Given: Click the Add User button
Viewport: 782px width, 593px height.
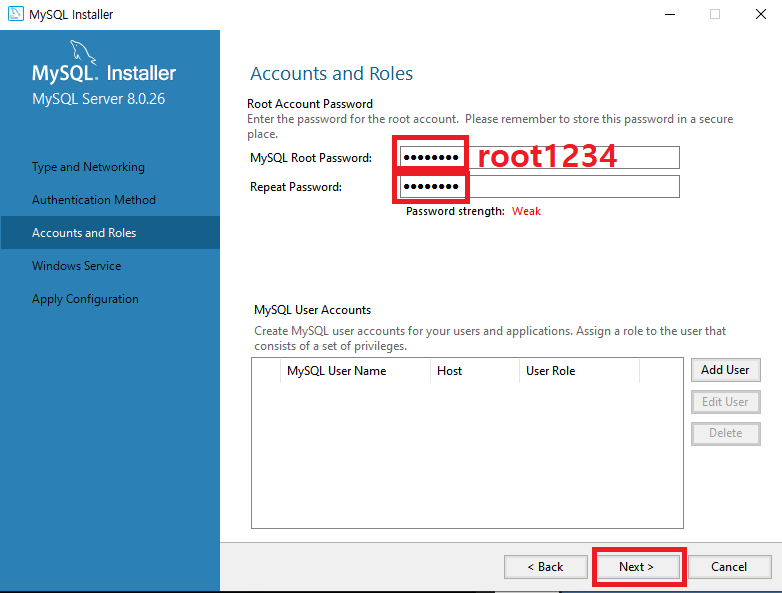Looking at the screenshot, I should pos(725,370).
